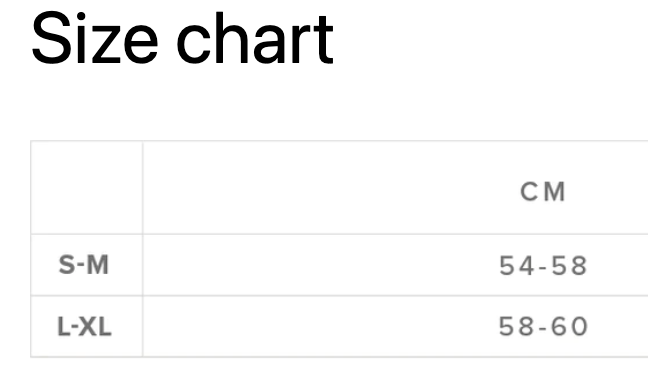Screen dimensions: 648x378
Task: Select the S-M row label
Action: click(x=84, y=265)
